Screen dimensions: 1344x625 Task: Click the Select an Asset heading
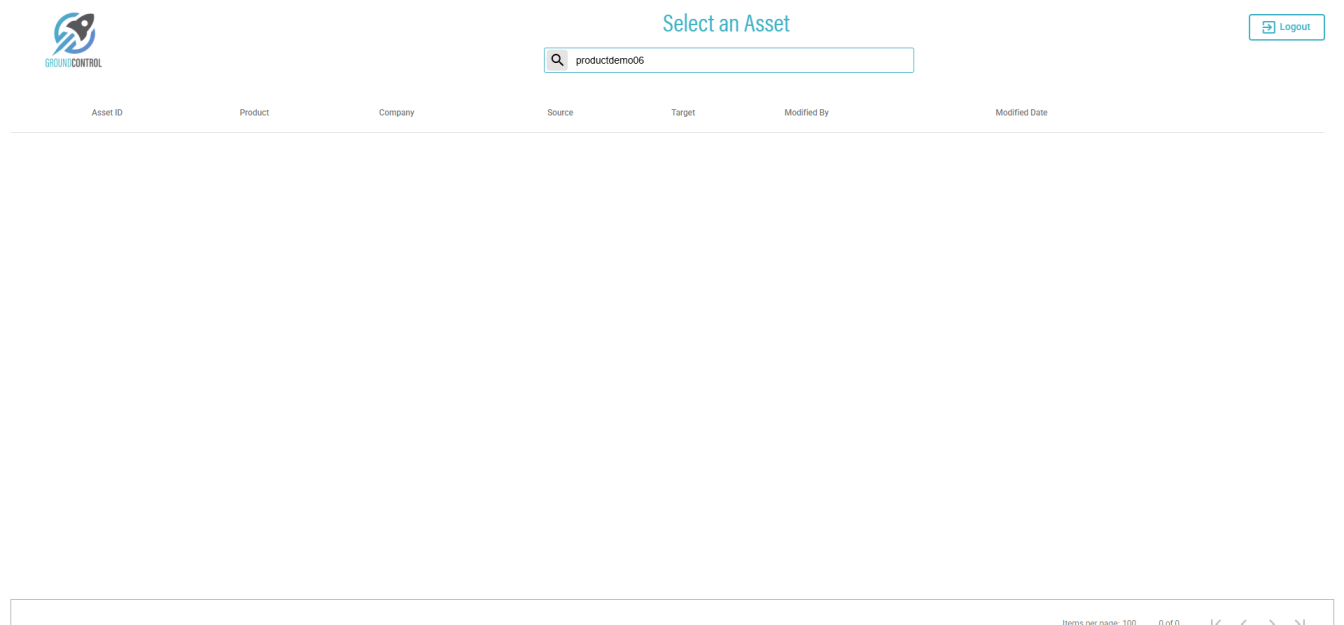pyautogui.click(x=726, y=23)
